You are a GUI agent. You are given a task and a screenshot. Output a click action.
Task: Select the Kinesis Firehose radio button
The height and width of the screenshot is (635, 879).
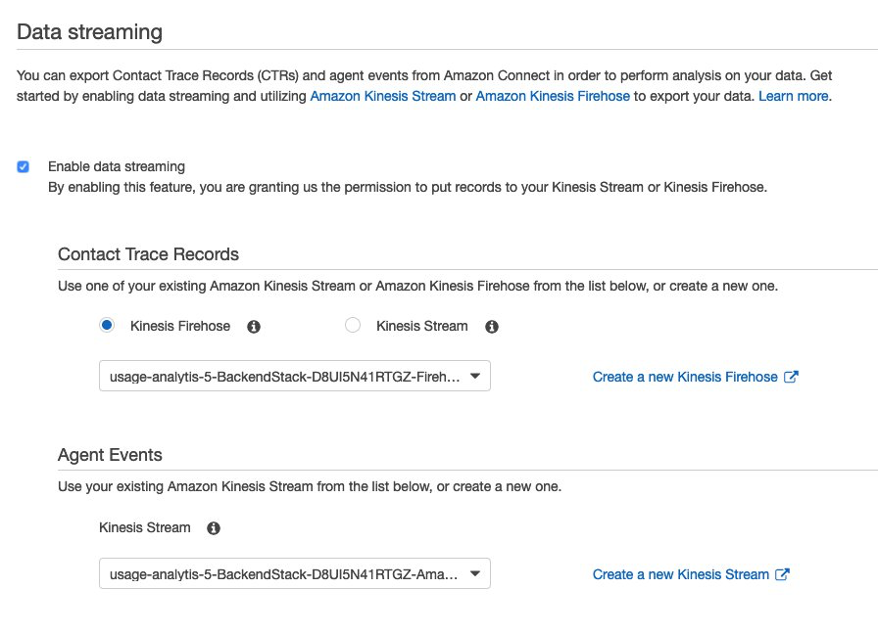point(107,326)
